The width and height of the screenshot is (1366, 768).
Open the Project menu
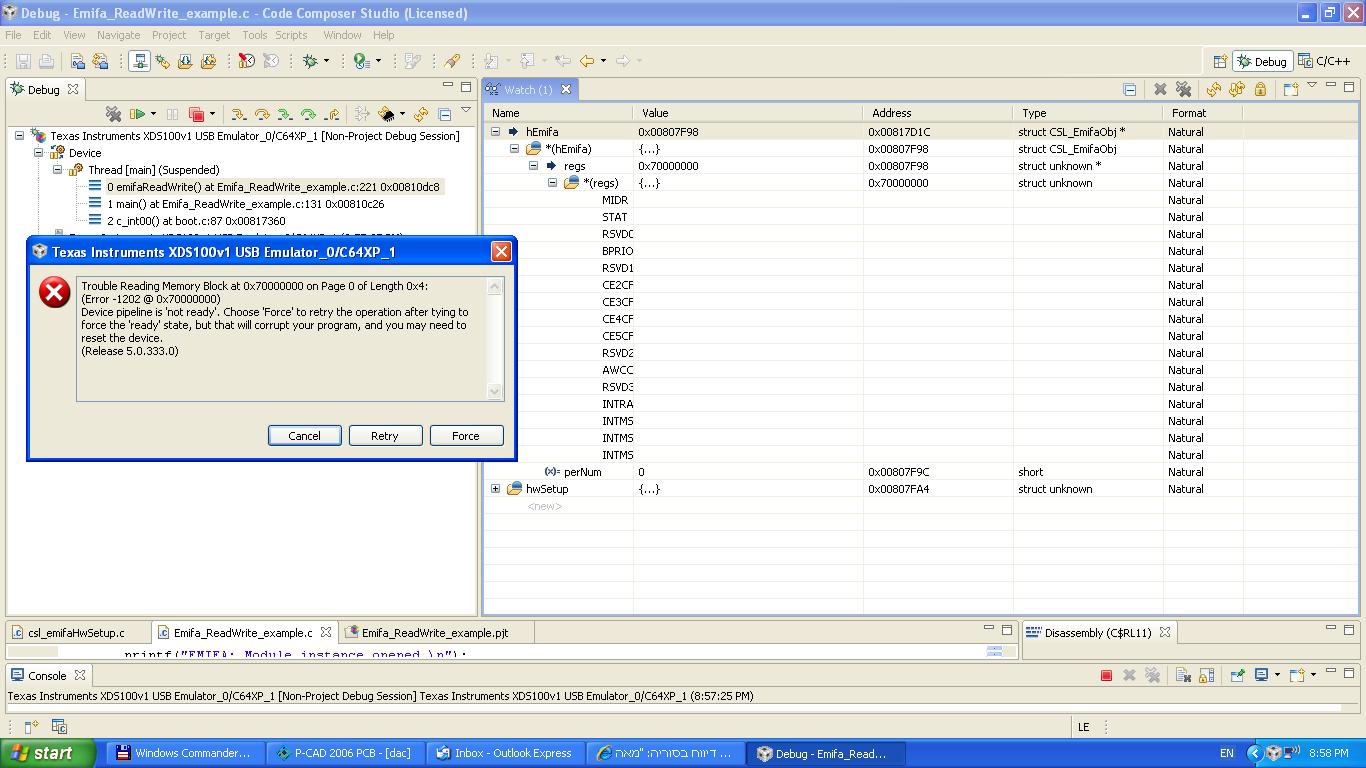coord(169,35)
